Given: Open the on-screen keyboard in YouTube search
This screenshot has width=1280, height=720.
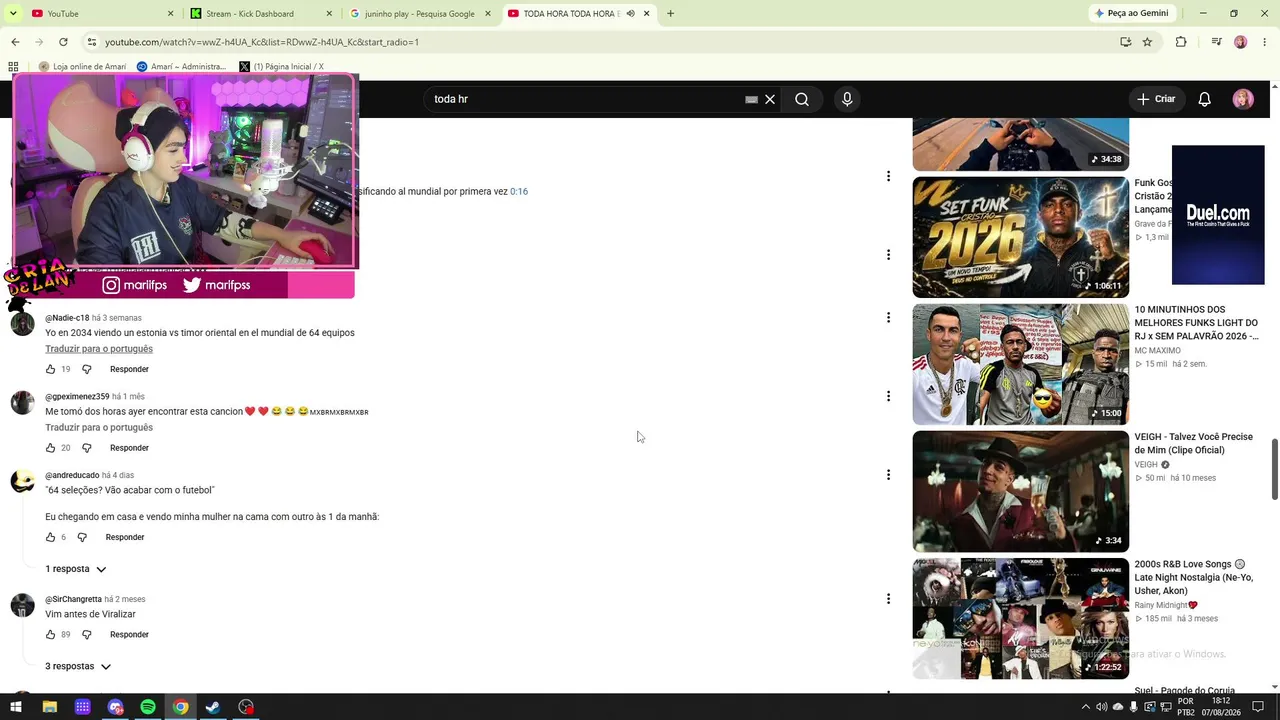Looking at the screenshot, I should [751, 100].
